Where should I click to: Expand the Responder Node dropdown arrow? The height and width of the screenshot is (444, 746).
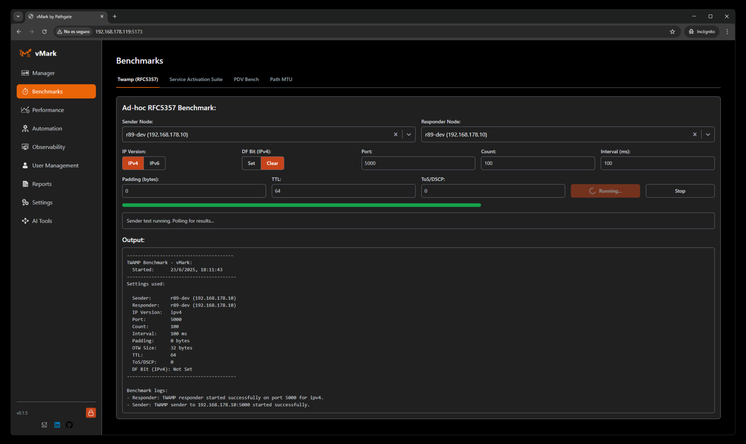(708, 135)
